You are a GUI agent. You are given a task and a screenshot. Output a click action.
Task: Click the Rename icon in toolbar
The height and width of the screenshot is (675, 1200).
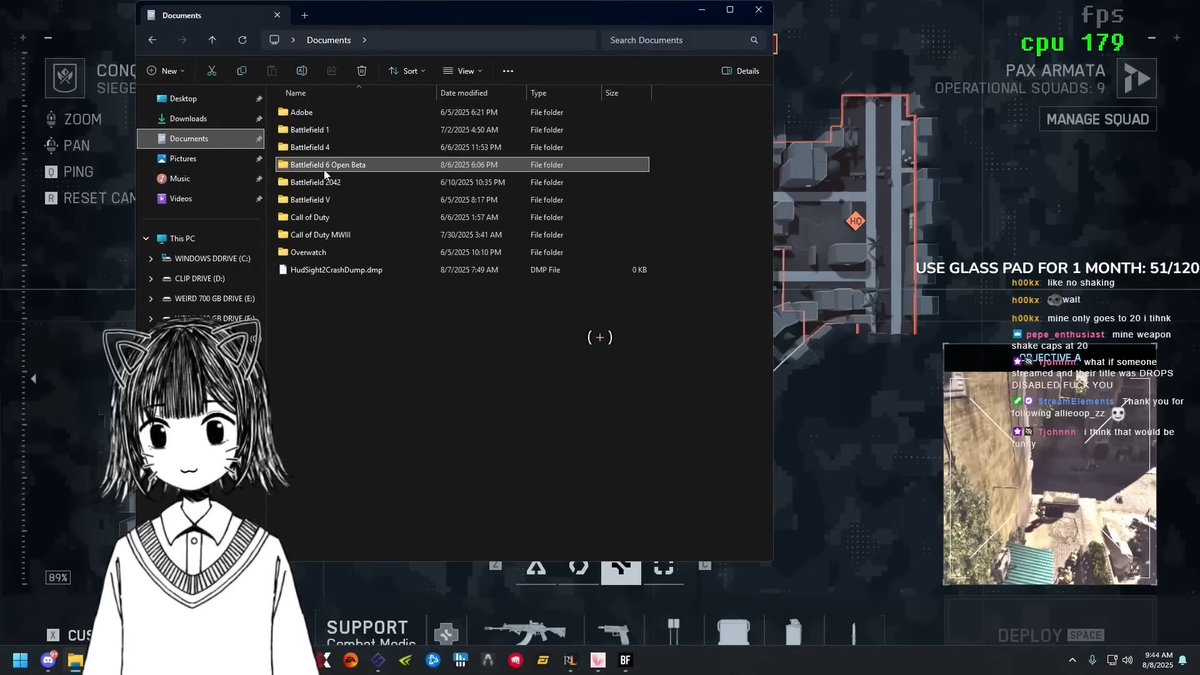coord(302,71)
